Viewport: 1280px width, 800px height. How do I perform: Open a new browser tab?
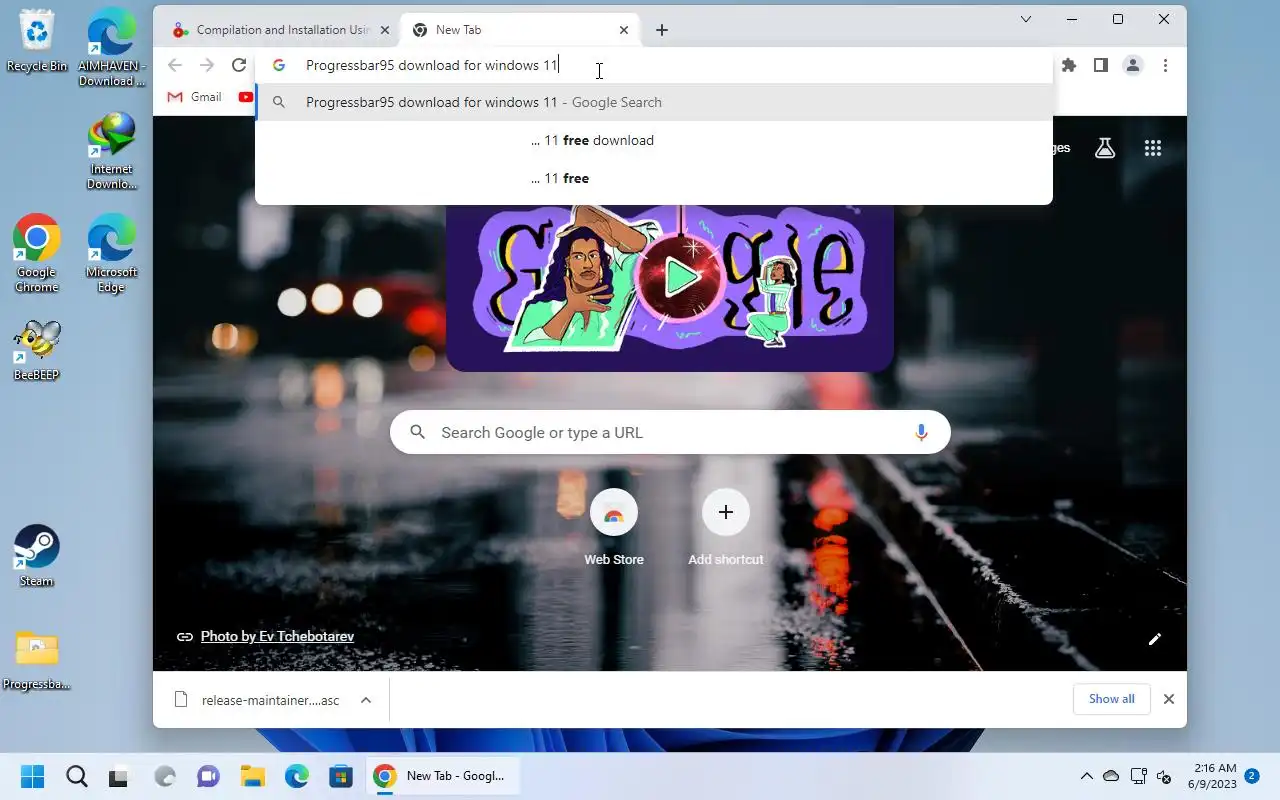[x=662, y=30]
